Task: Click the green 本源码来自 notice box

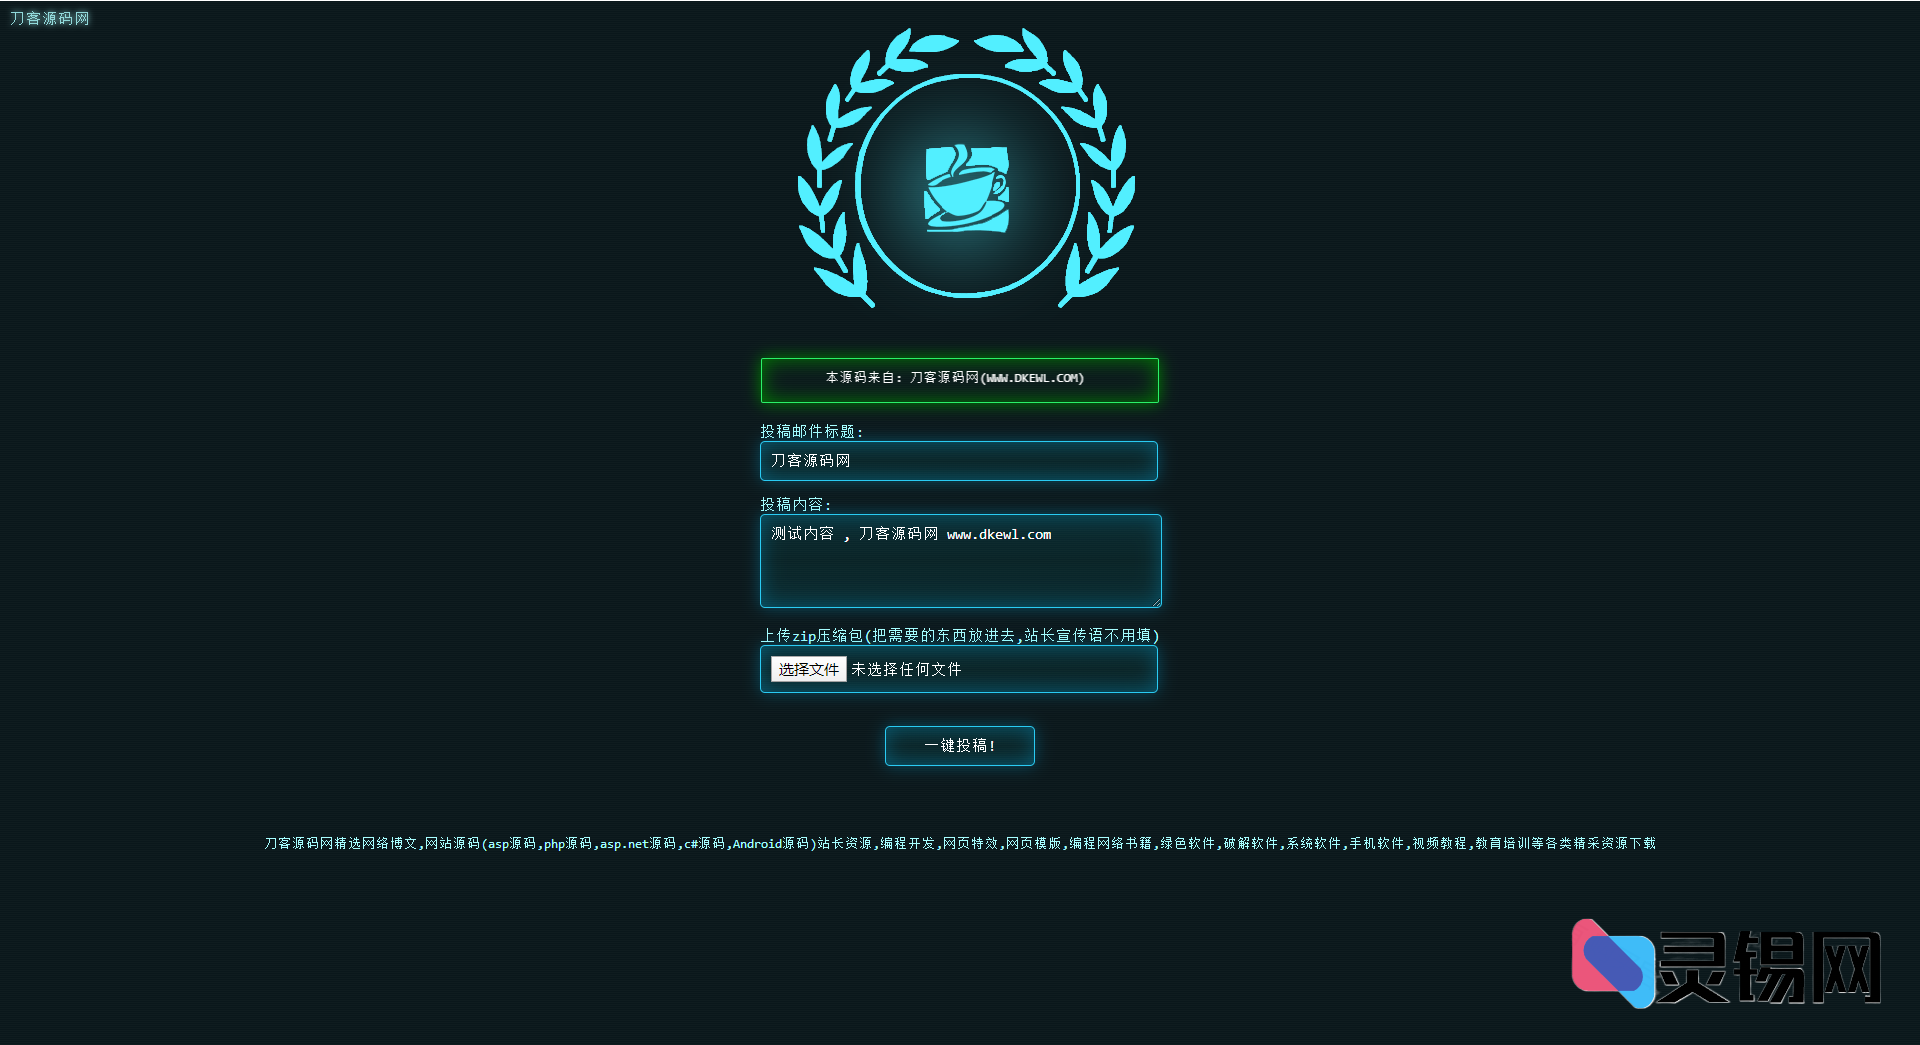Action: pyautogui.click(x=959, y=380)
